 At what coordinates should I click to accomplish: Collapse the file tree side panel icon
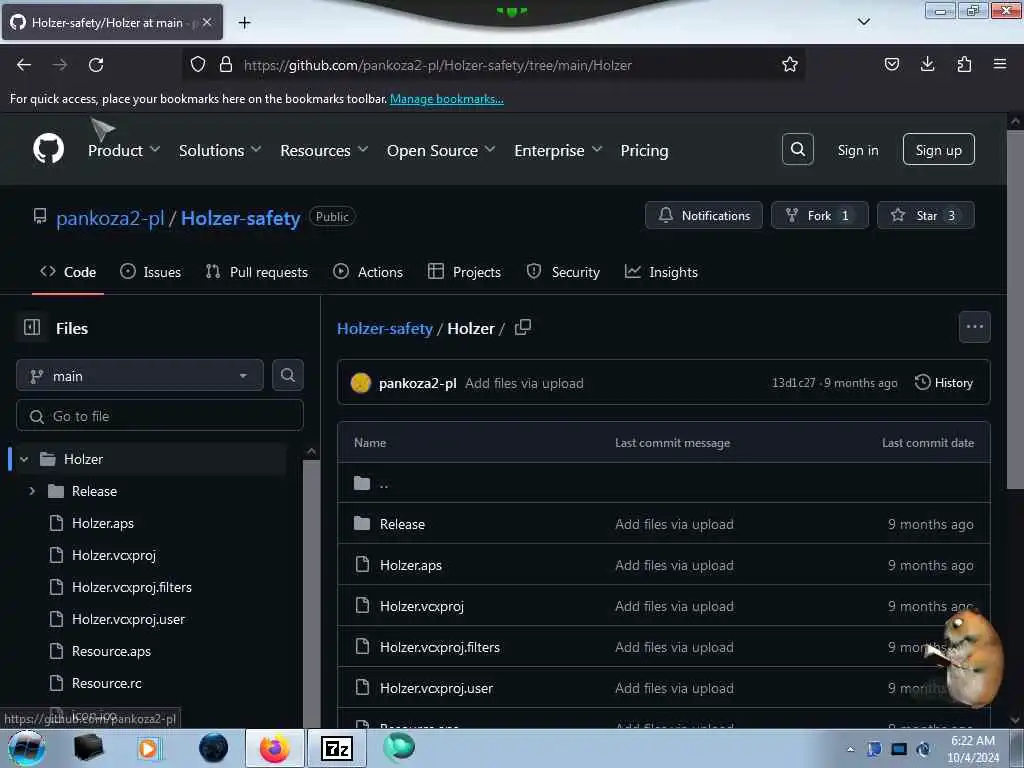[x=32, y=327]
